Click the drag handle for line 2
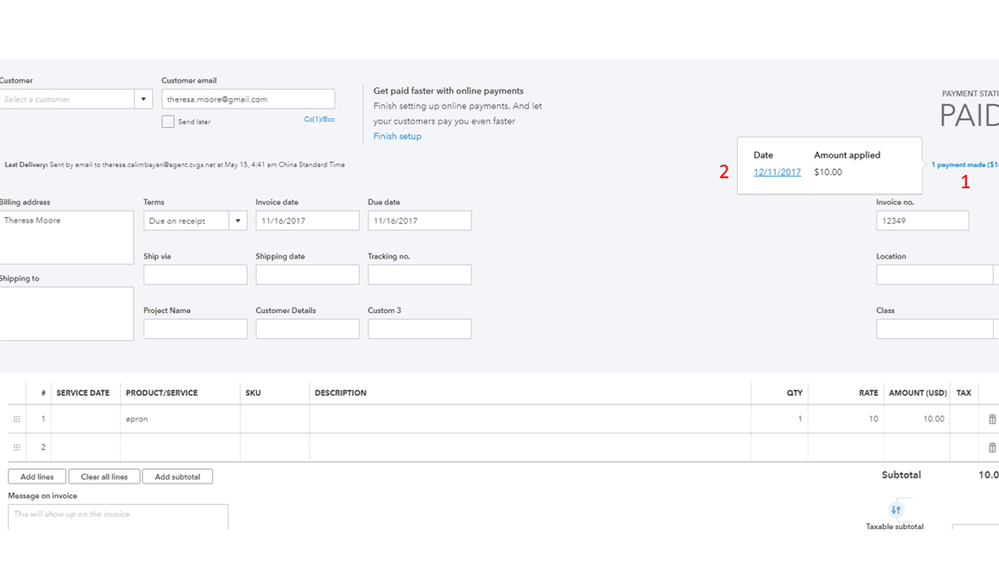This screenshot has height=562, width=999. [16, 447]
